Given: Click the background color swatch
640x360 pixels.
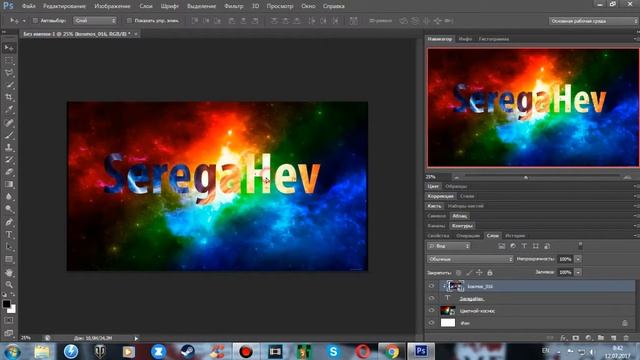Looking at the screenshot, I should (12, 309).
